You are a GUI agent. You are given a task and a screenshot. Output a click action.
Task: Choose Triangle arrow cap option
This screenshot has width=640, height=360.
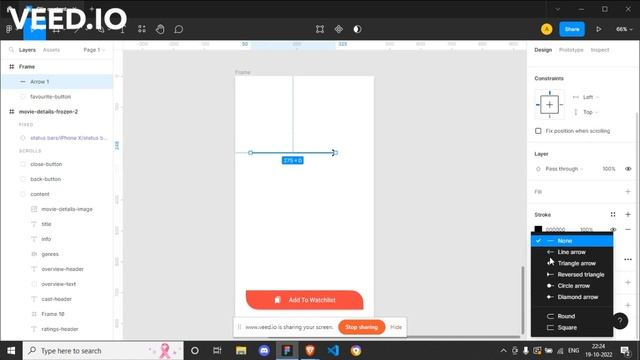point(572,263)
